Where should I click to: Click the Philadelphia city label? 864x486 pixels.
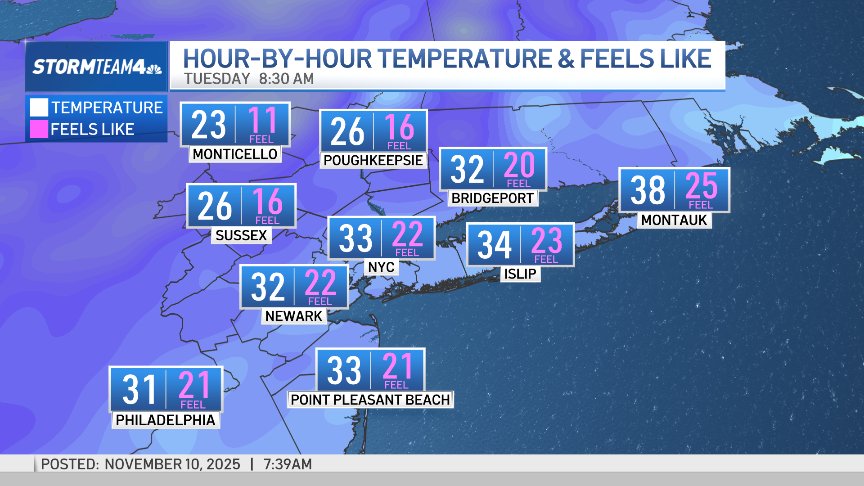[x=166, y=420]
